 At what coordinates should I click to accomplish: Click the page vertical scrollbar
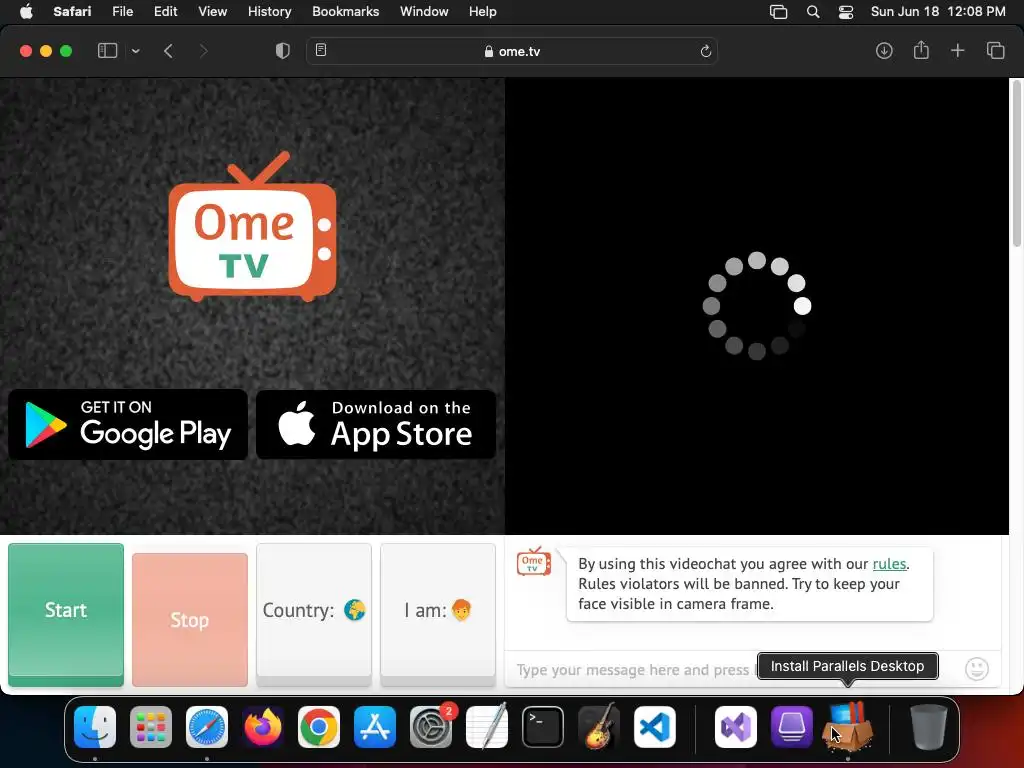1016,163
